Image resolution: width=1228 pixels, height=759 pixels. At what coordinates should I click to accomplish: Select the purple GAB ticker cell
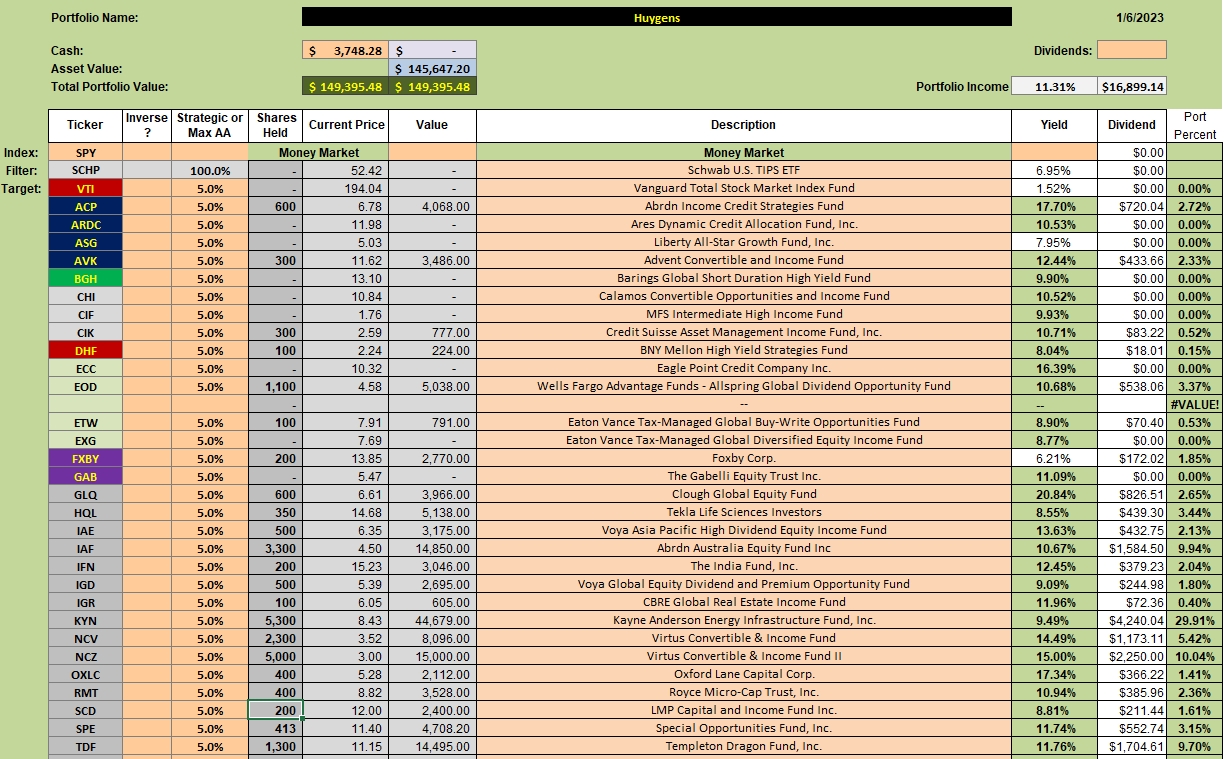coord(85,476)
